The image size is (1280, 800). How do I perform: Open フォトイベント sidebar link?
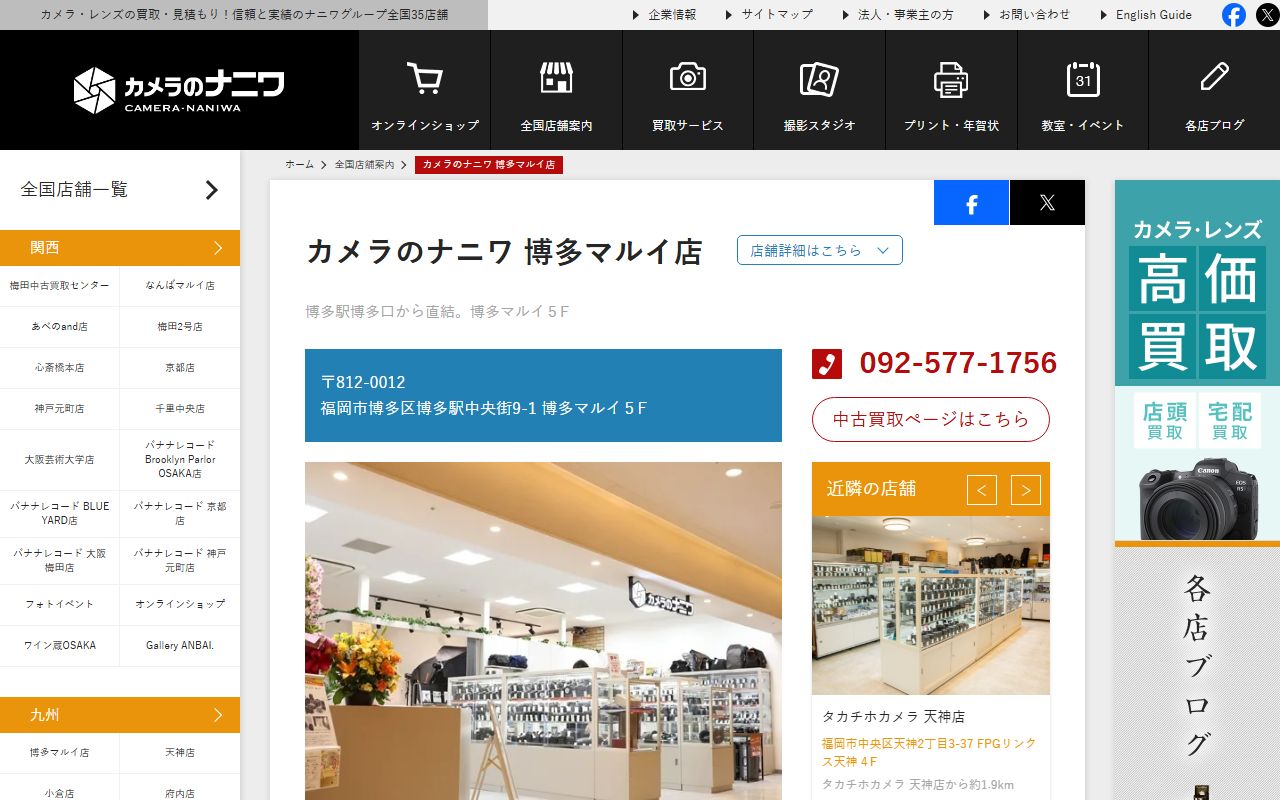point(60,604)
